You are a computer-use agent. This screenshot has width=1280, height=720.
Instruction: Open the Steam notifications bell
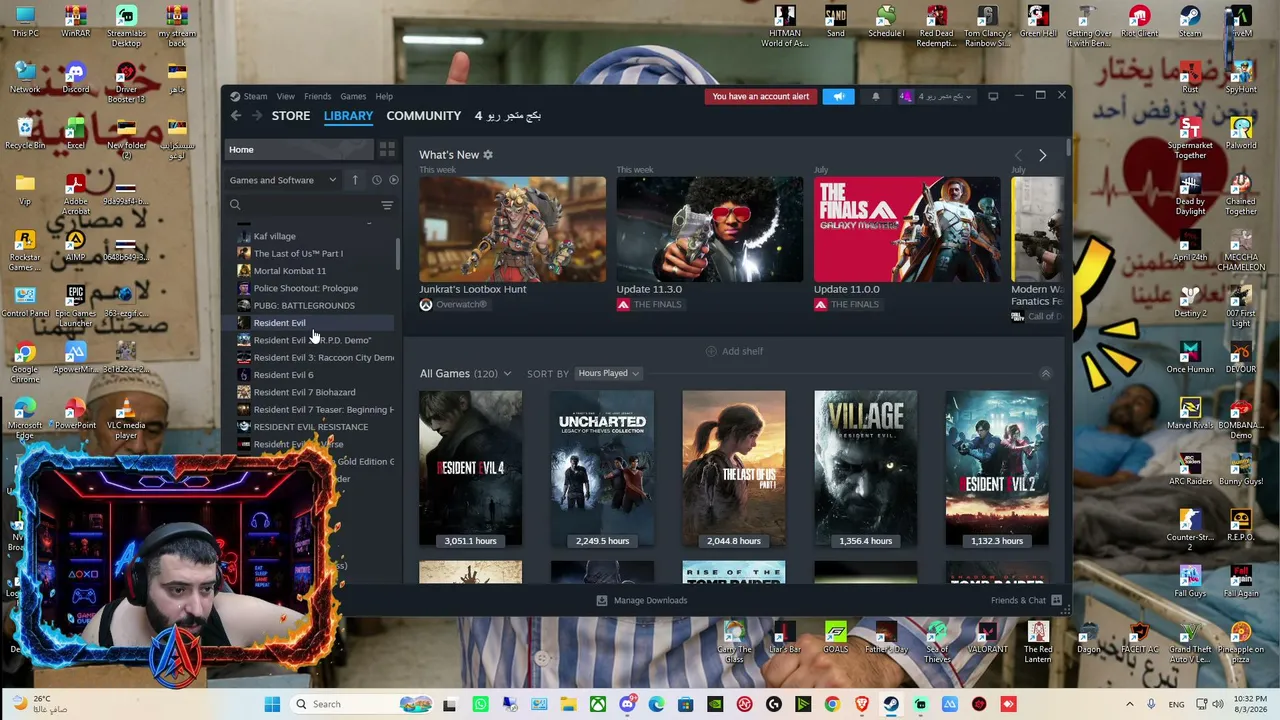point(876,96)
